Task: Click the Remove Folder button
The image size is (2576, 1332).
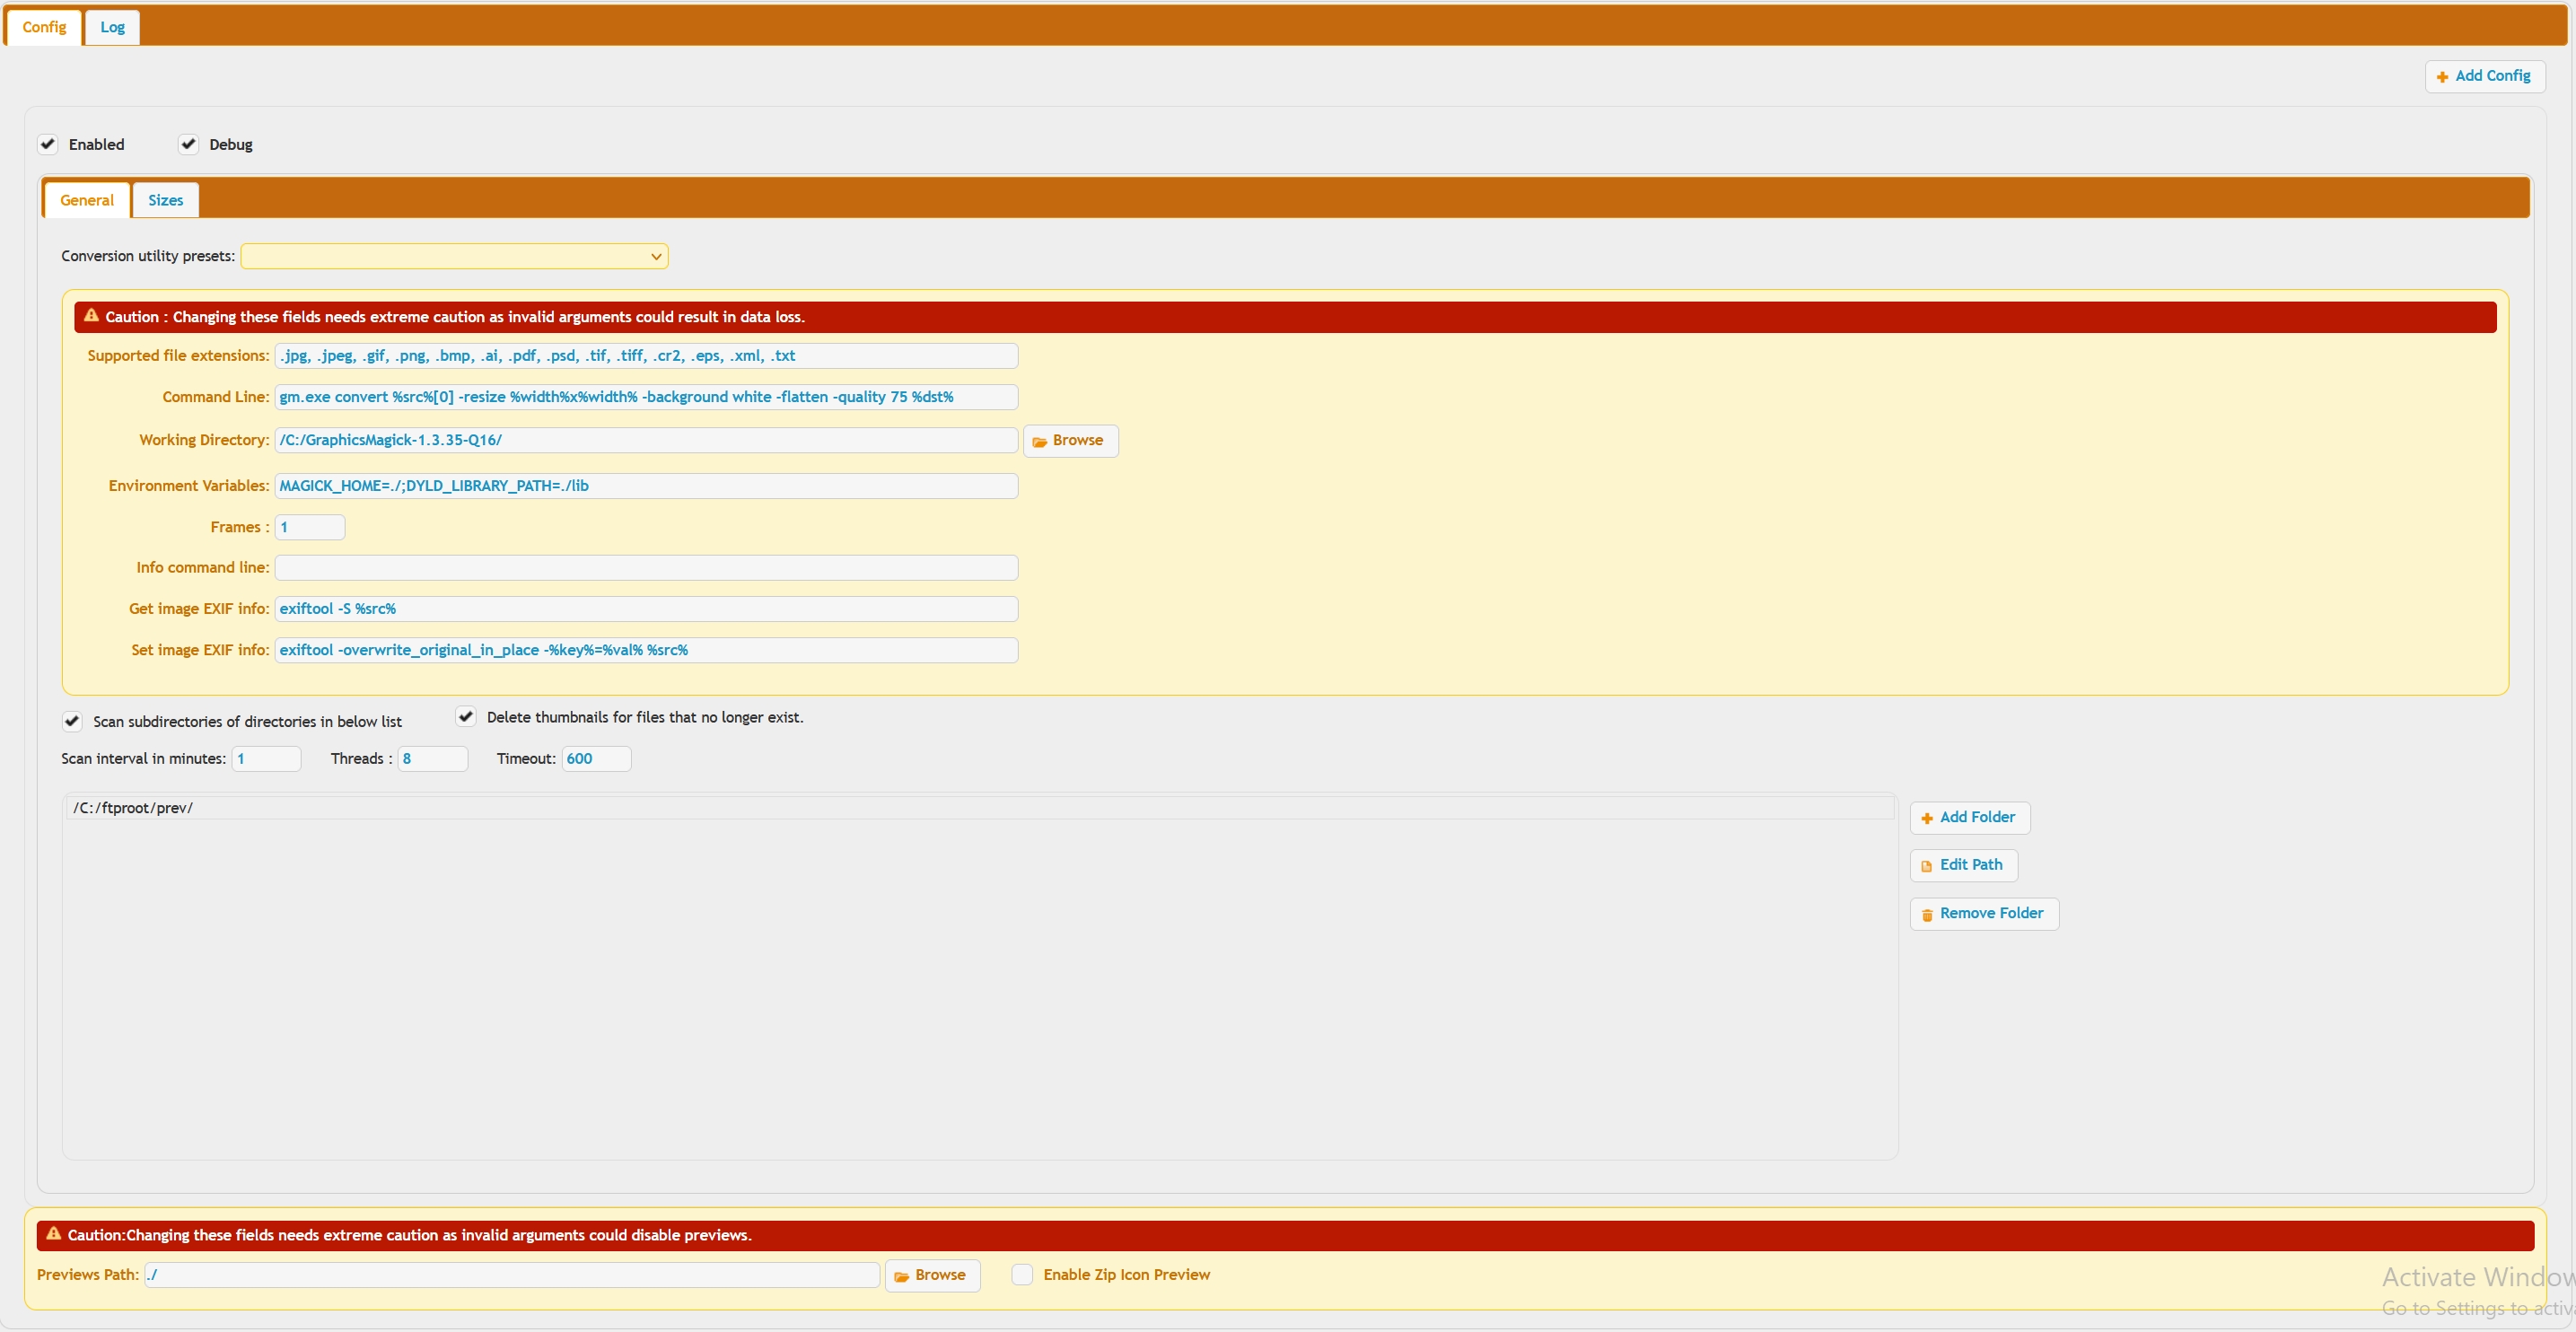Action: 1984,914
